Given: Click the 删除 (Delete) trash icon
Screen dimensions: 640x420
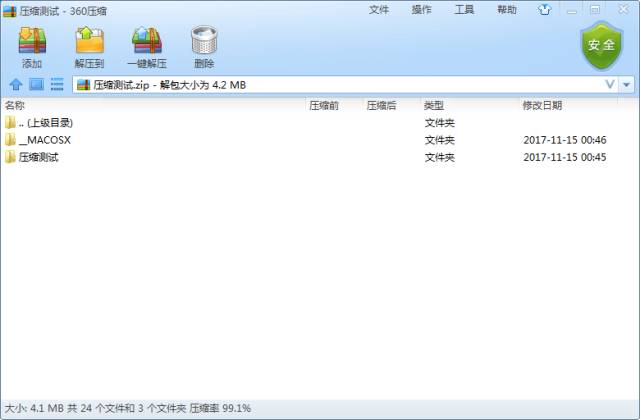Looking at the screenshot, I should point(204,40).
